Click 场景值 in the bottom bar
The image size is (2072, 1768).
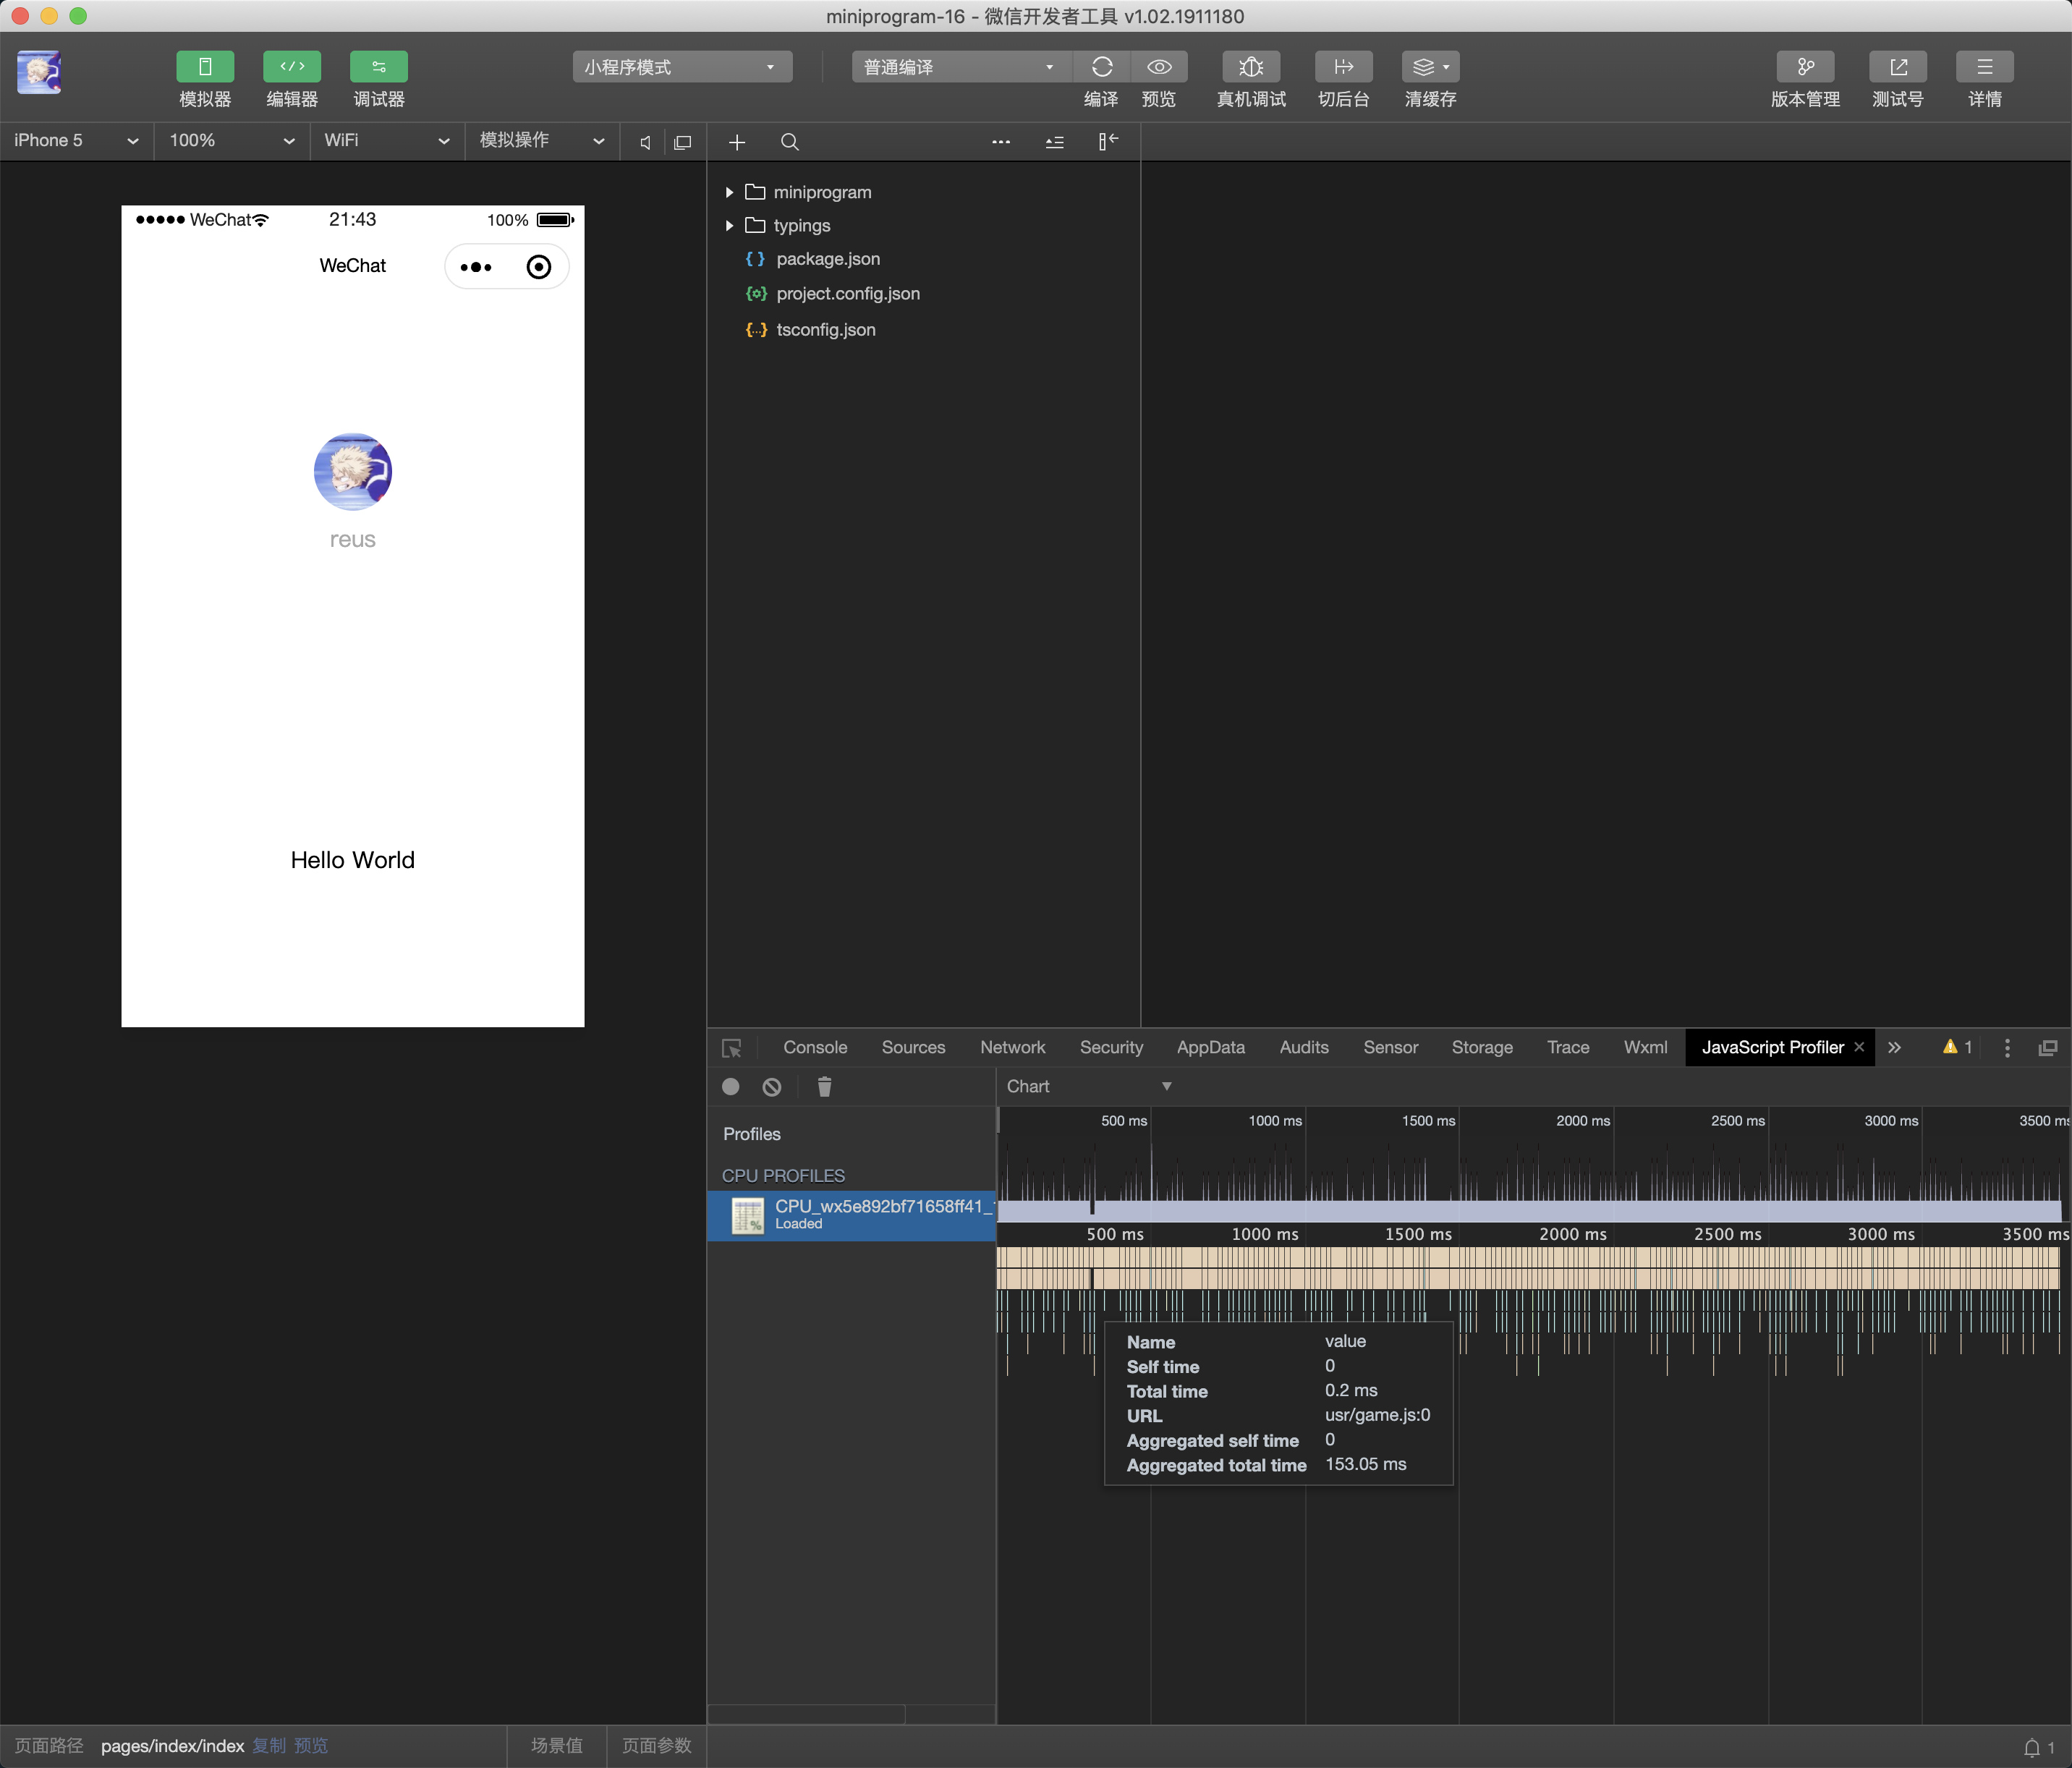tap(557, 1746)
